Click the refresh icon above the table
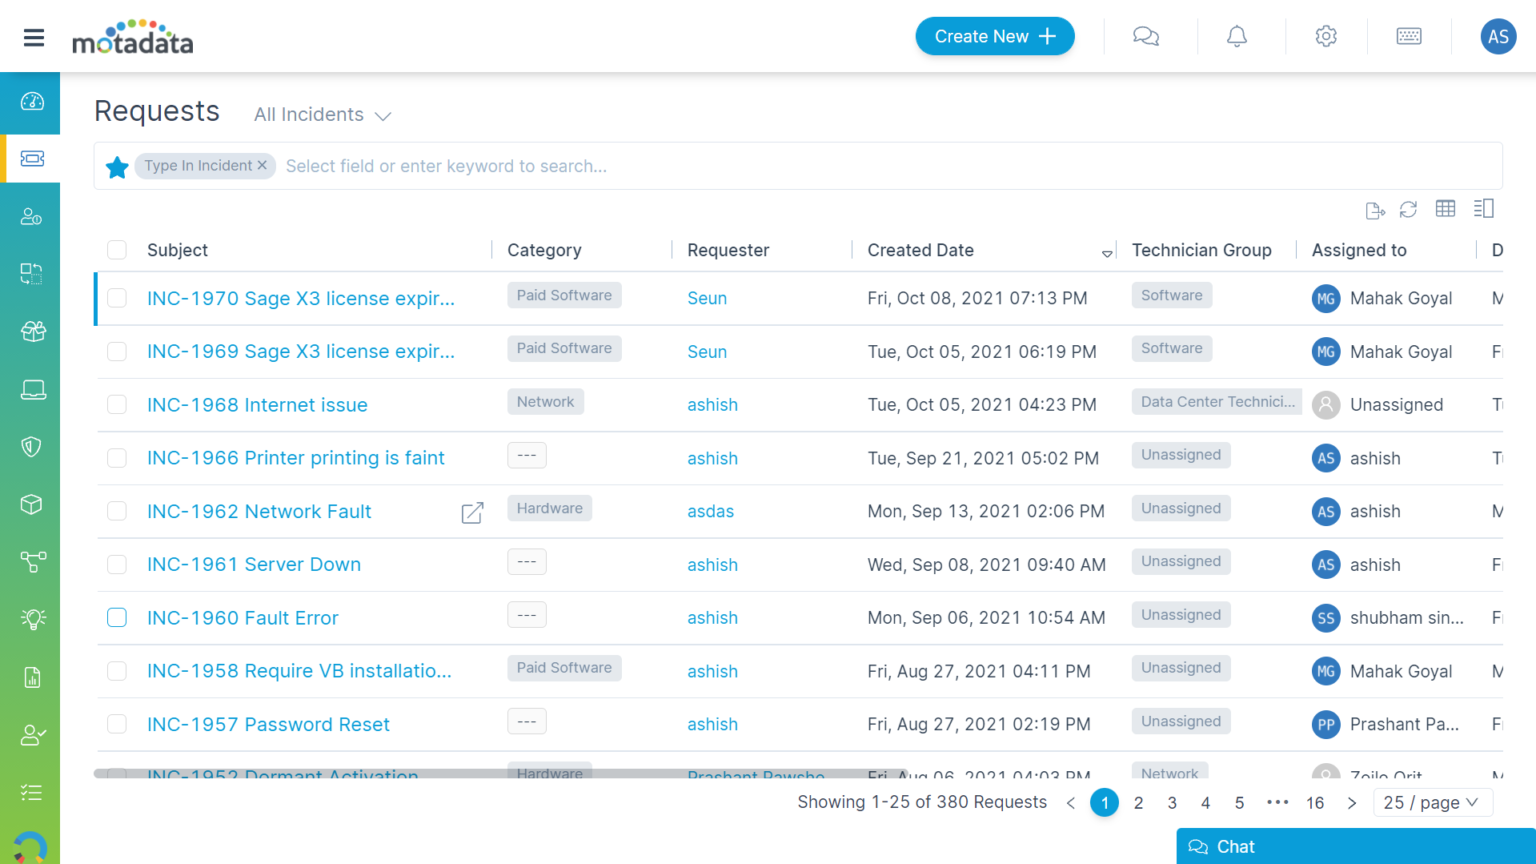The height and width of the screenshot is (864, 1536). 1408,209
